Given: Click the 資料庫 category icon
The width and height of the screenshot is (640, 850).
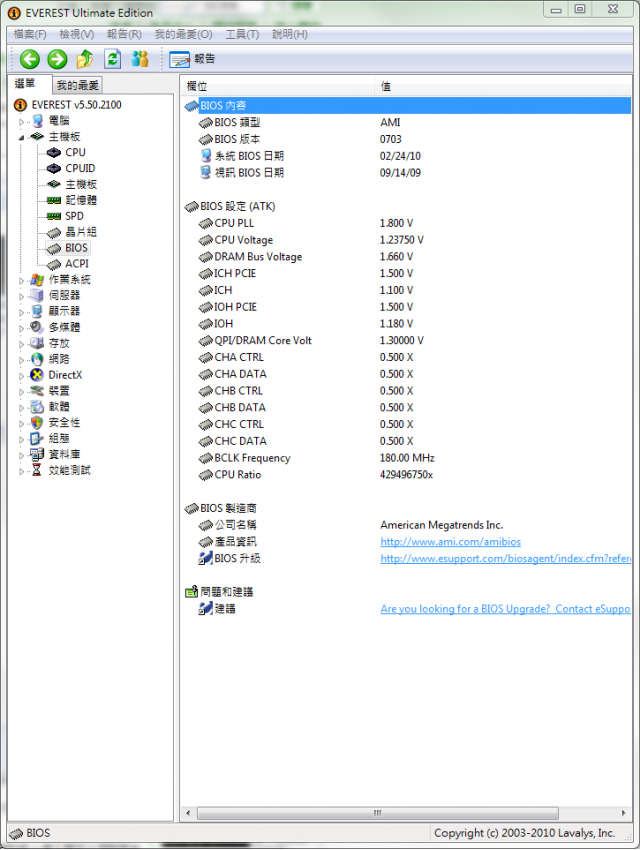Looking at the screenshot, I should [37, 454].
